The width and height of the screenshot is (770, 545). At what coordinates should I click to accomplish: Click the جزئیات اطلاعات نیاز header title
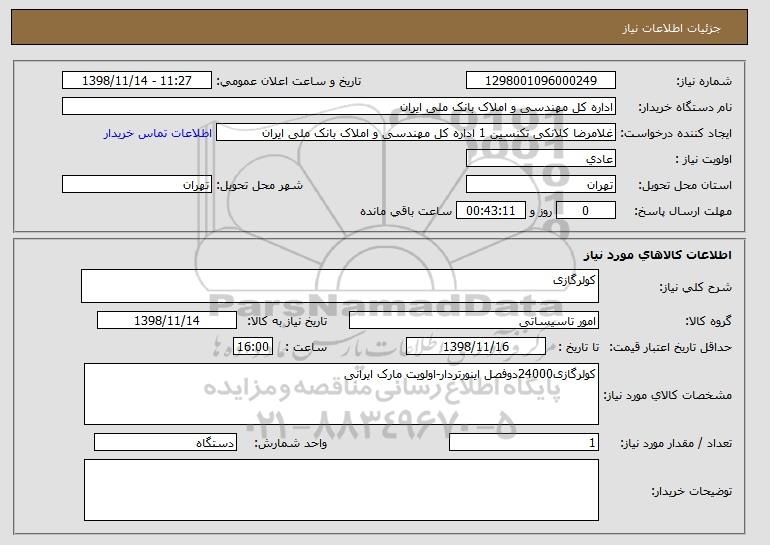click(x=671, y=28)
